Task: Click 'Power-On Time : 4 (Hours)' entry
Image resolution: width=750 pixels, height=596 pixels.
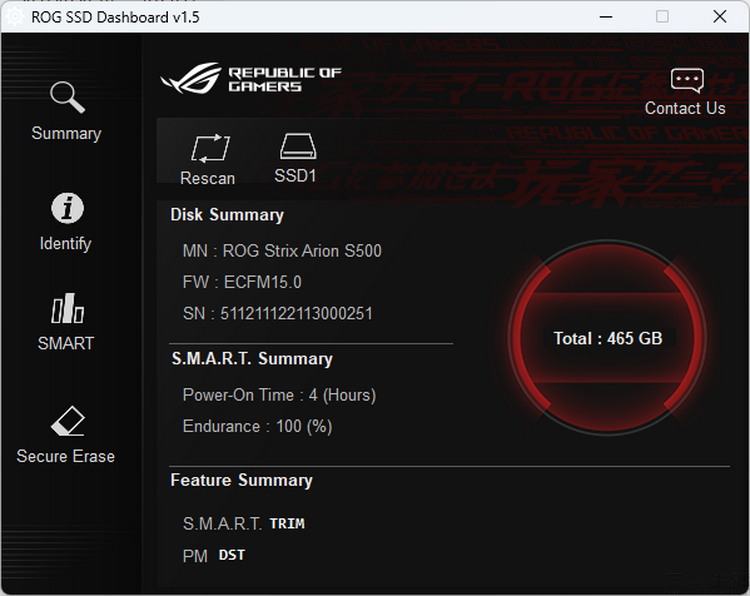Action: (x=279, y=395)
